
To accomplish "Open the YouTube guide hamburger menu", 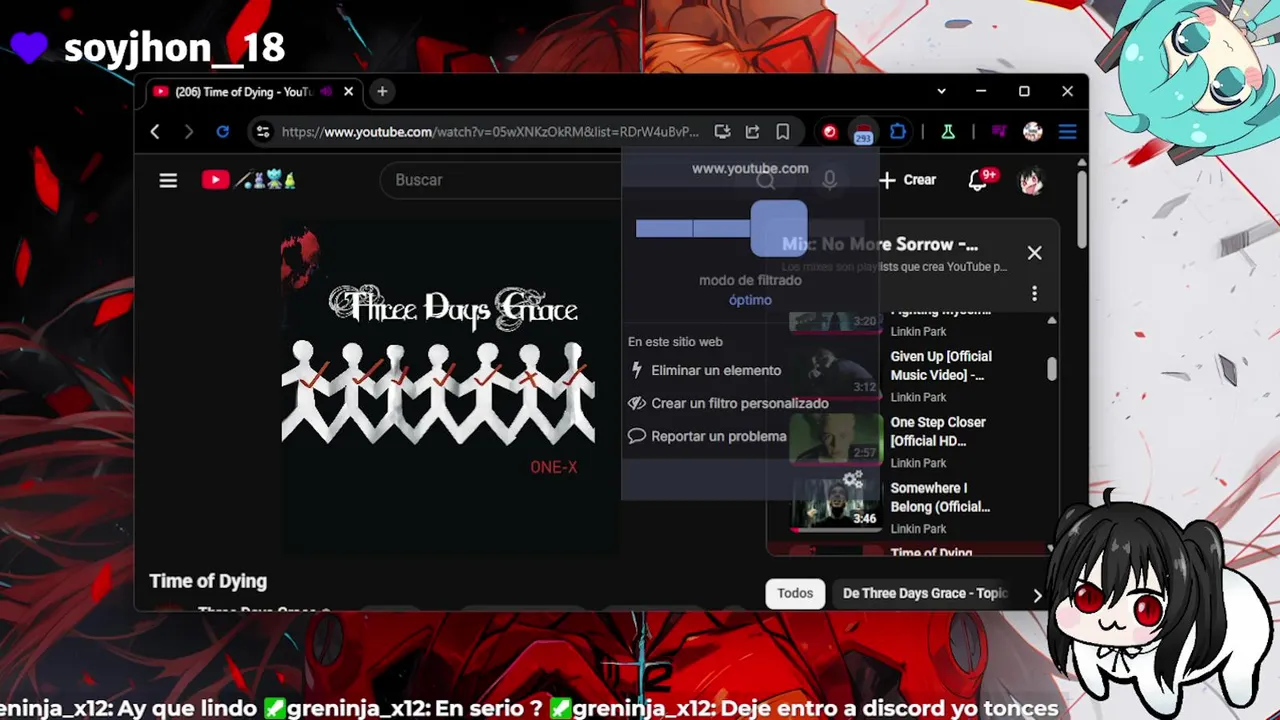I will tap(168, 180).
